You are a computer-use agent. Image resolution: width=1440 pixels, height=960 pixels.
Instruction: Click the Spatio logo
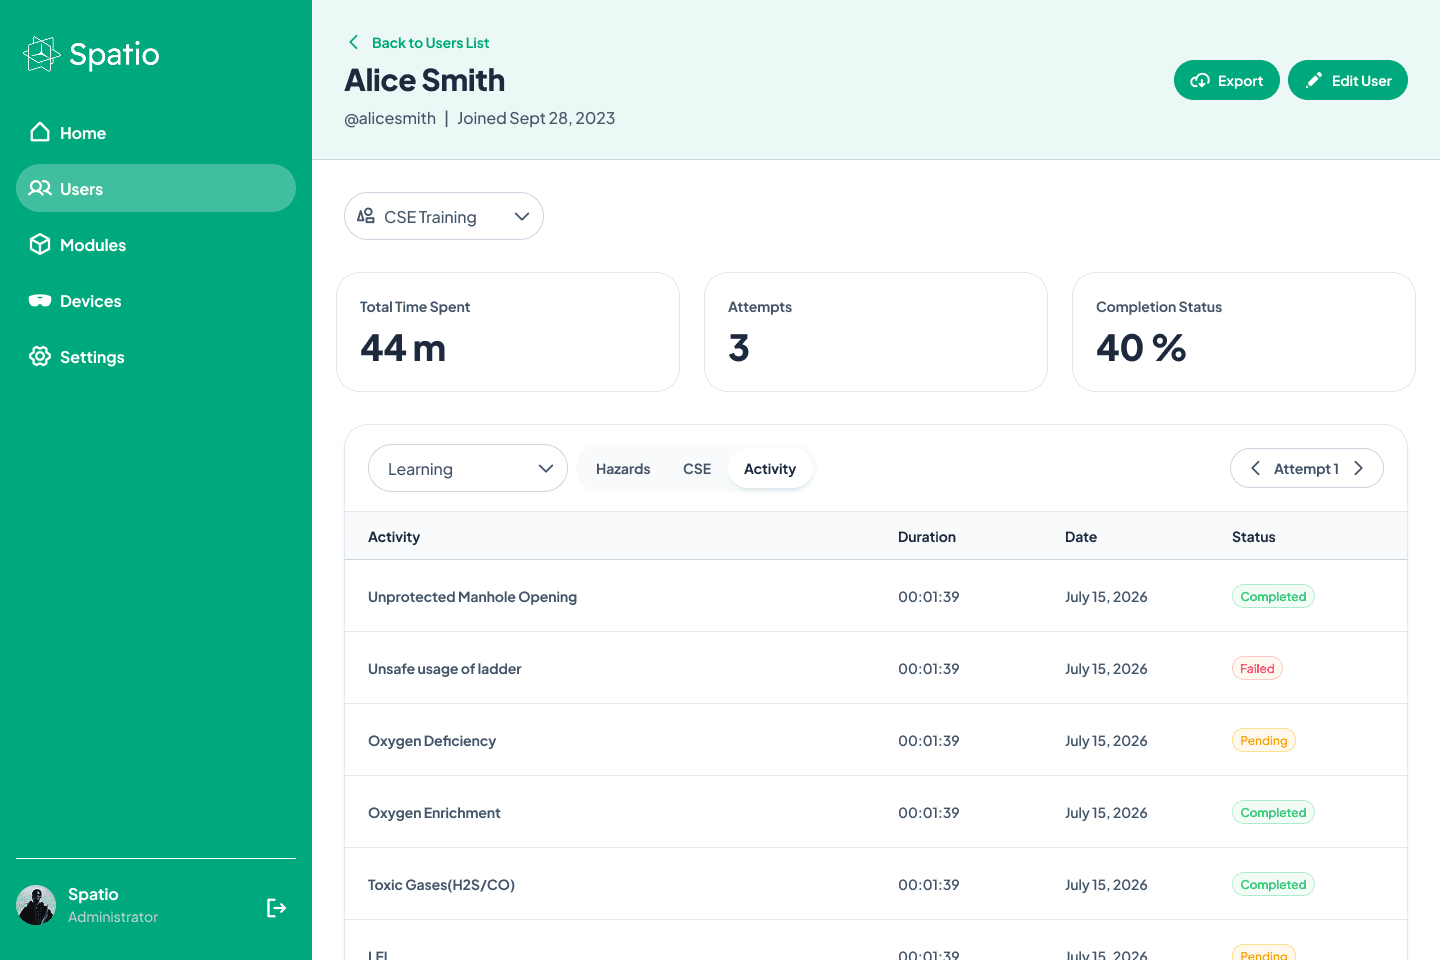pos(90,54)
